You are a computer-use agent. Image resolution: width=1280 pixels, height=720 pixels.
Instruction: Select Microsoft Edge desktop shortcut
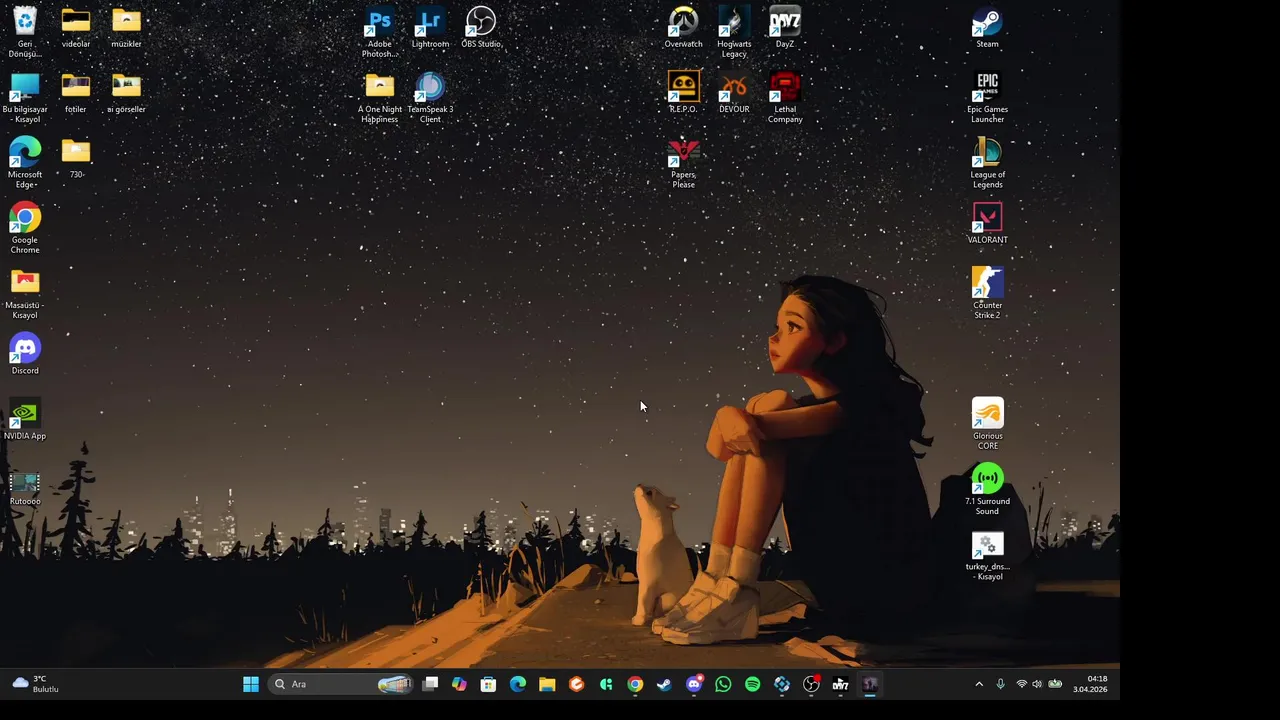(x=25, y=163)
